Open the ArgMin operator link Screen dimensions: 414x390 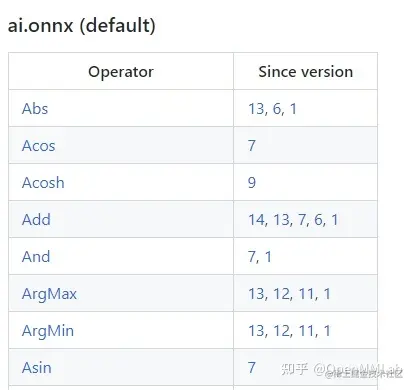coord(48,331)
